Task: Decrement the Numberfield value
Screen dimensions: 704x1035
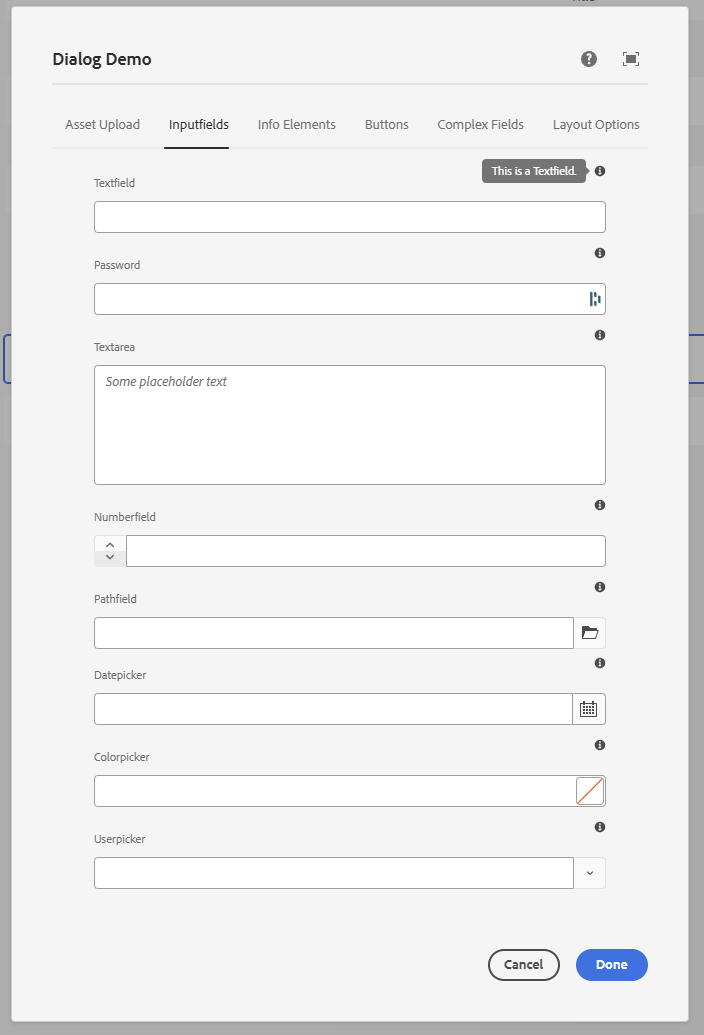Action: (x=109, y=558)
